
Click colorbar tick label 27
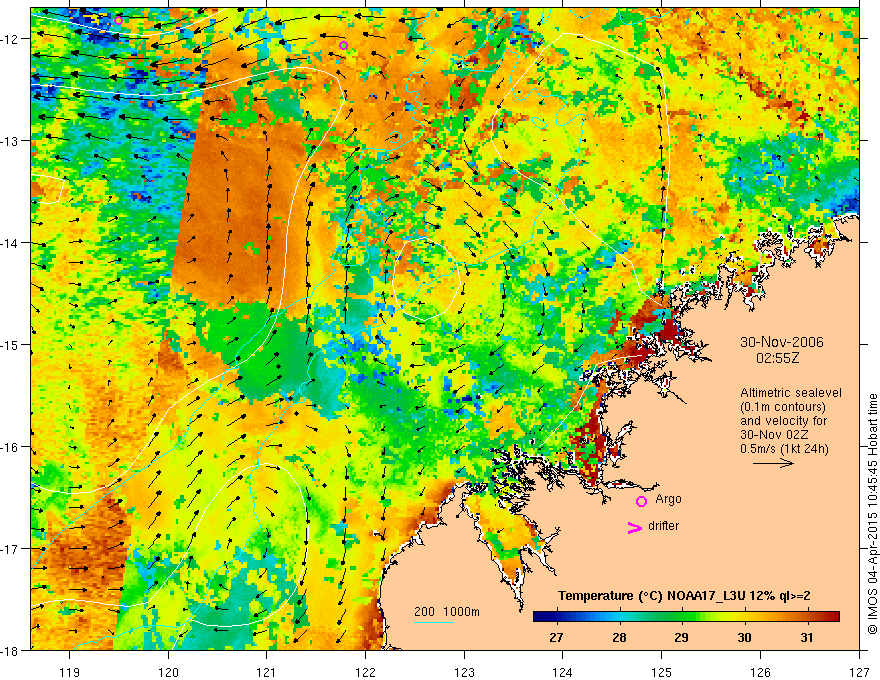[x=556, y=638]
